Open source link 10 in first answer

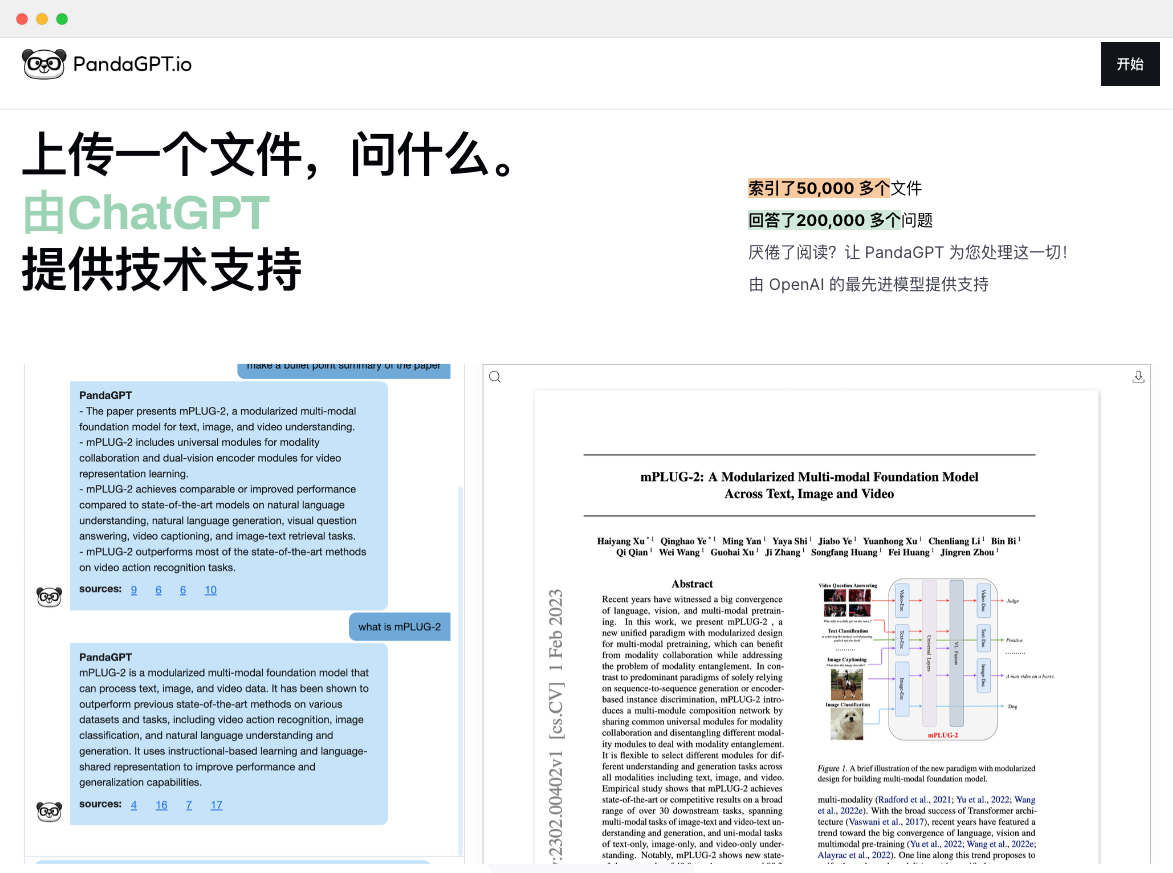(x=211, y=590)
